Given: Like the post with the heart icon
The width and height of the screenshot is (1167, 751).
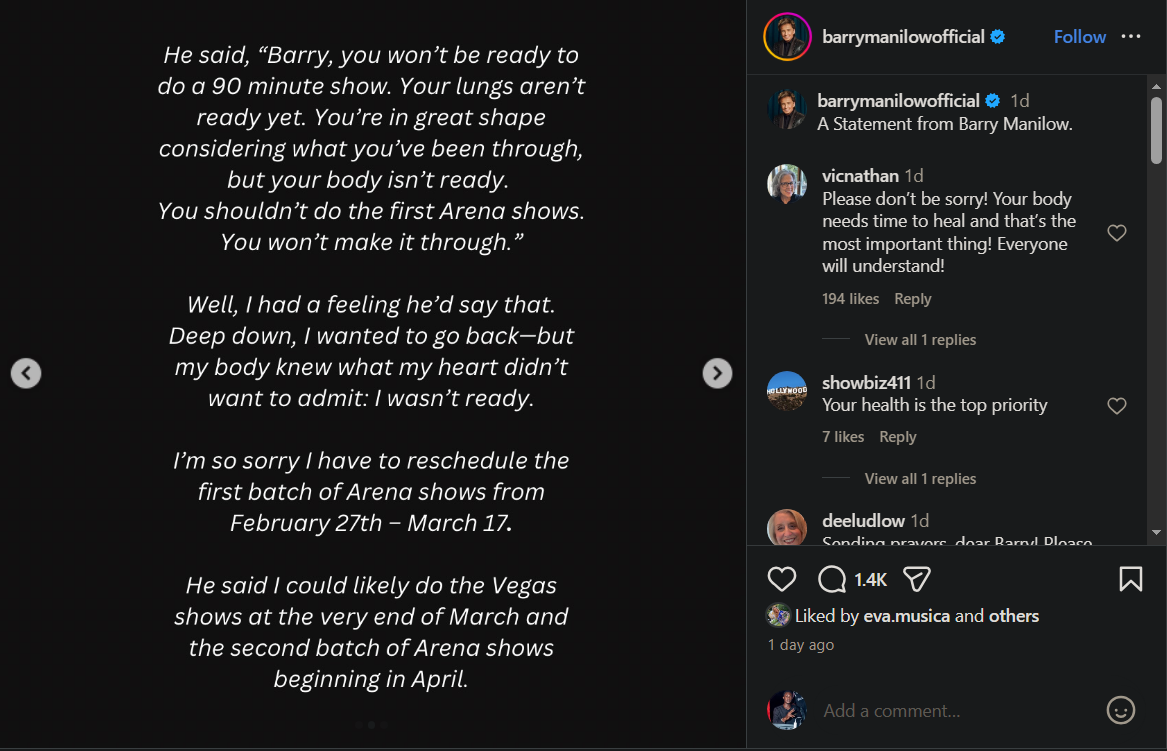Looking at the screenshot, I should tap(782, 579).
